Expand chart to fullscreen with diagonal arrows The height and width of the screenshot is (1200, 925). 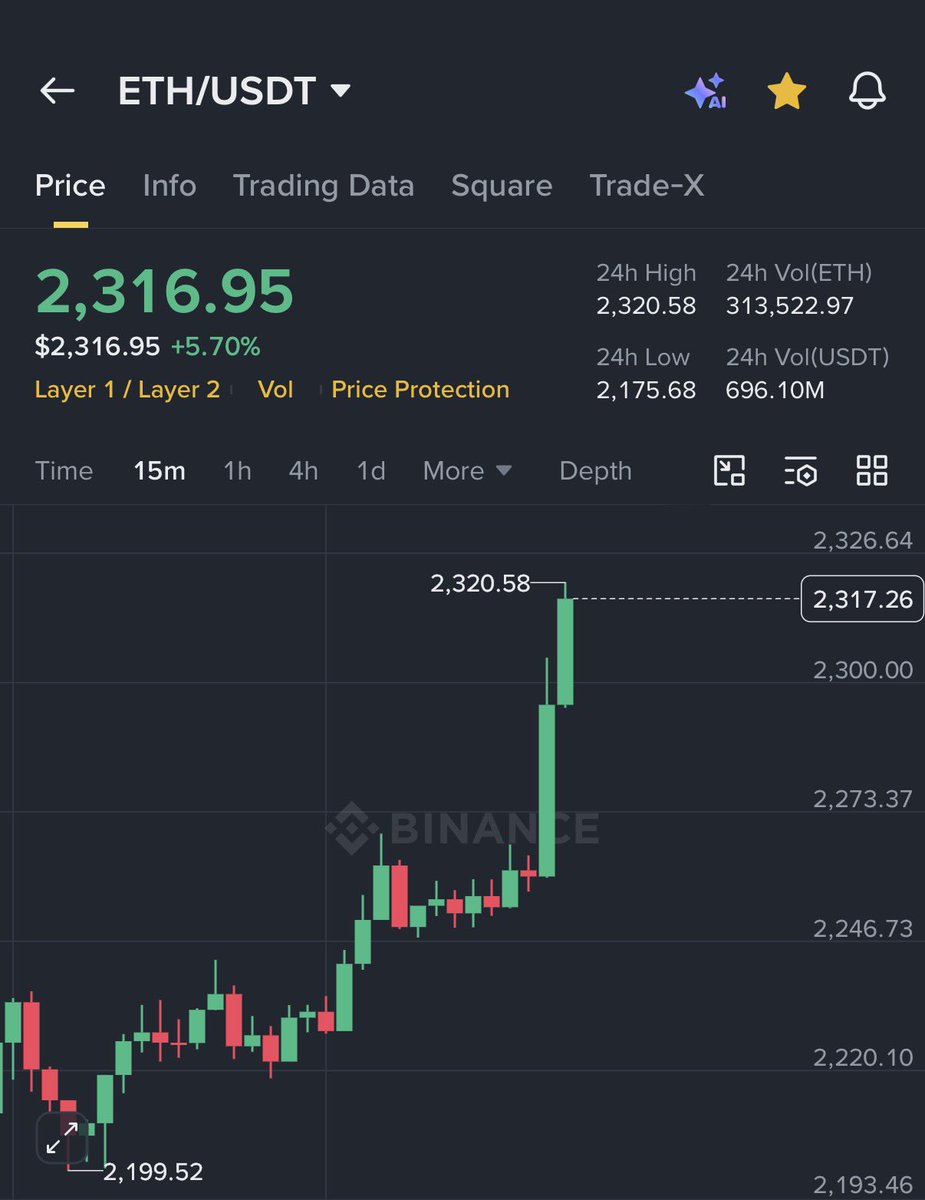tap(62, 1137)
